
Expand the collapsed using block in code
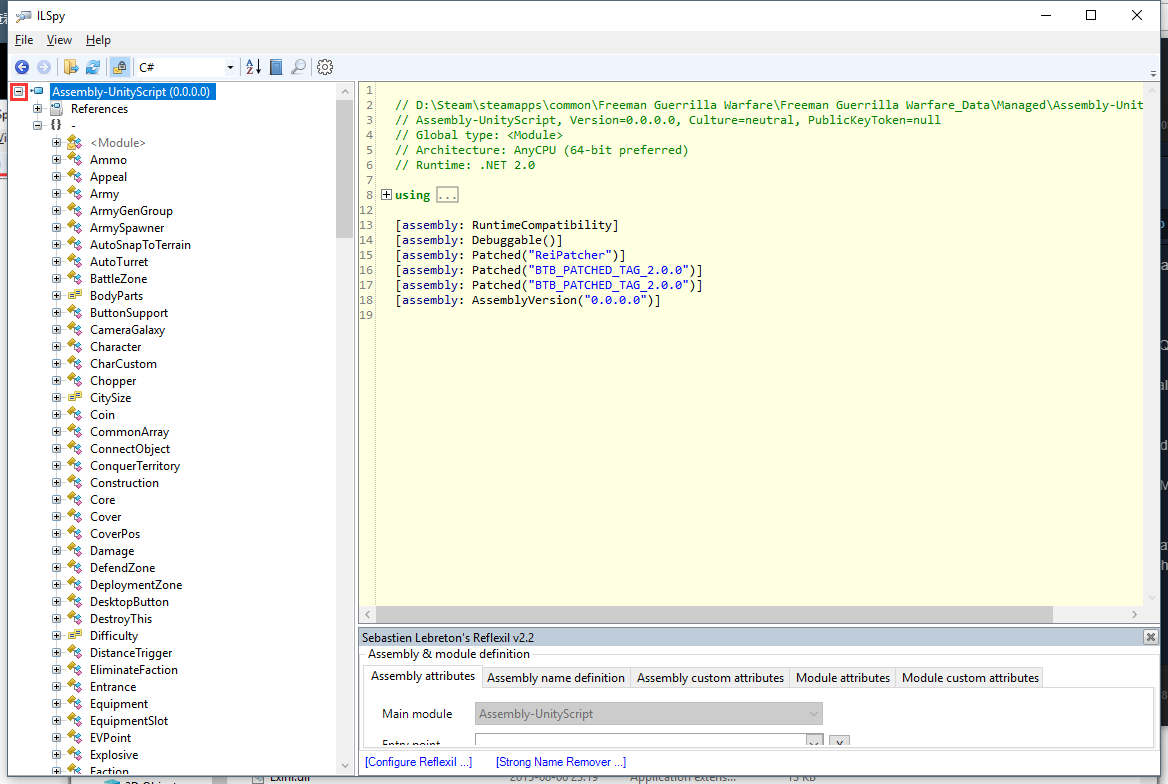pyautogui.click(x=386, y=195)
